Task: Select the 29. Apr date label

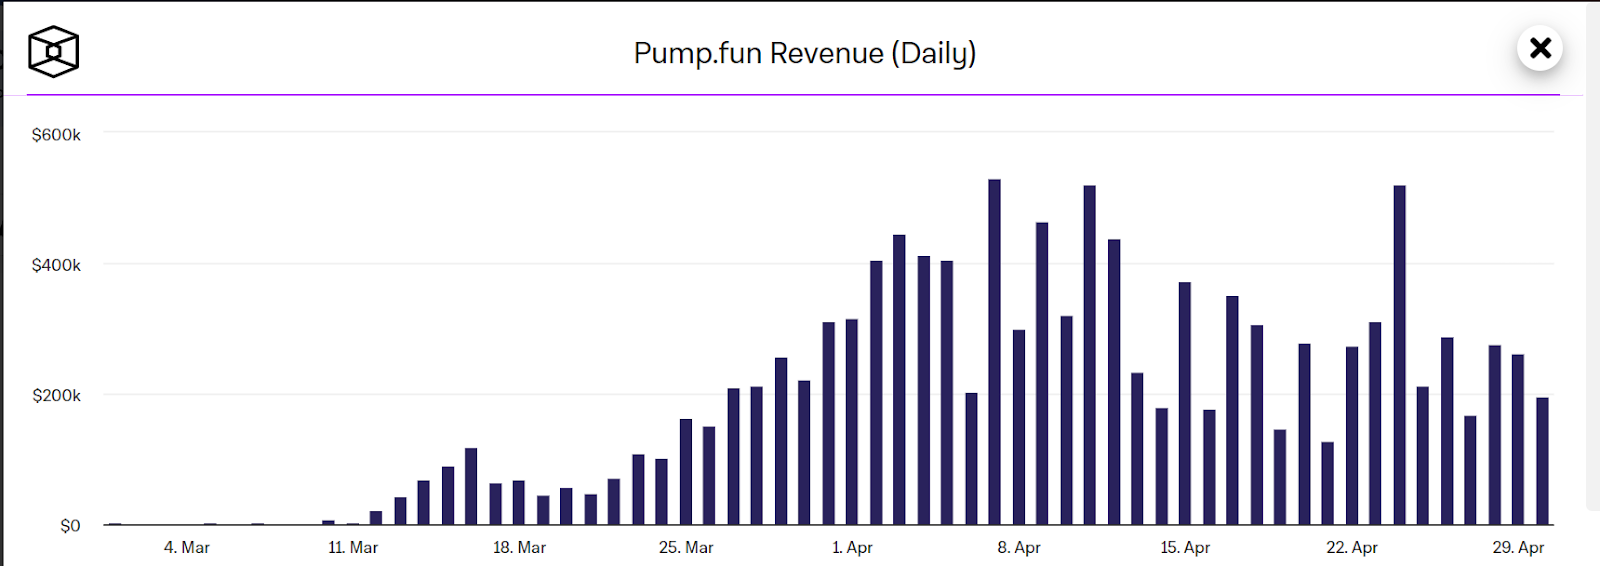Action: (1518, 548)
